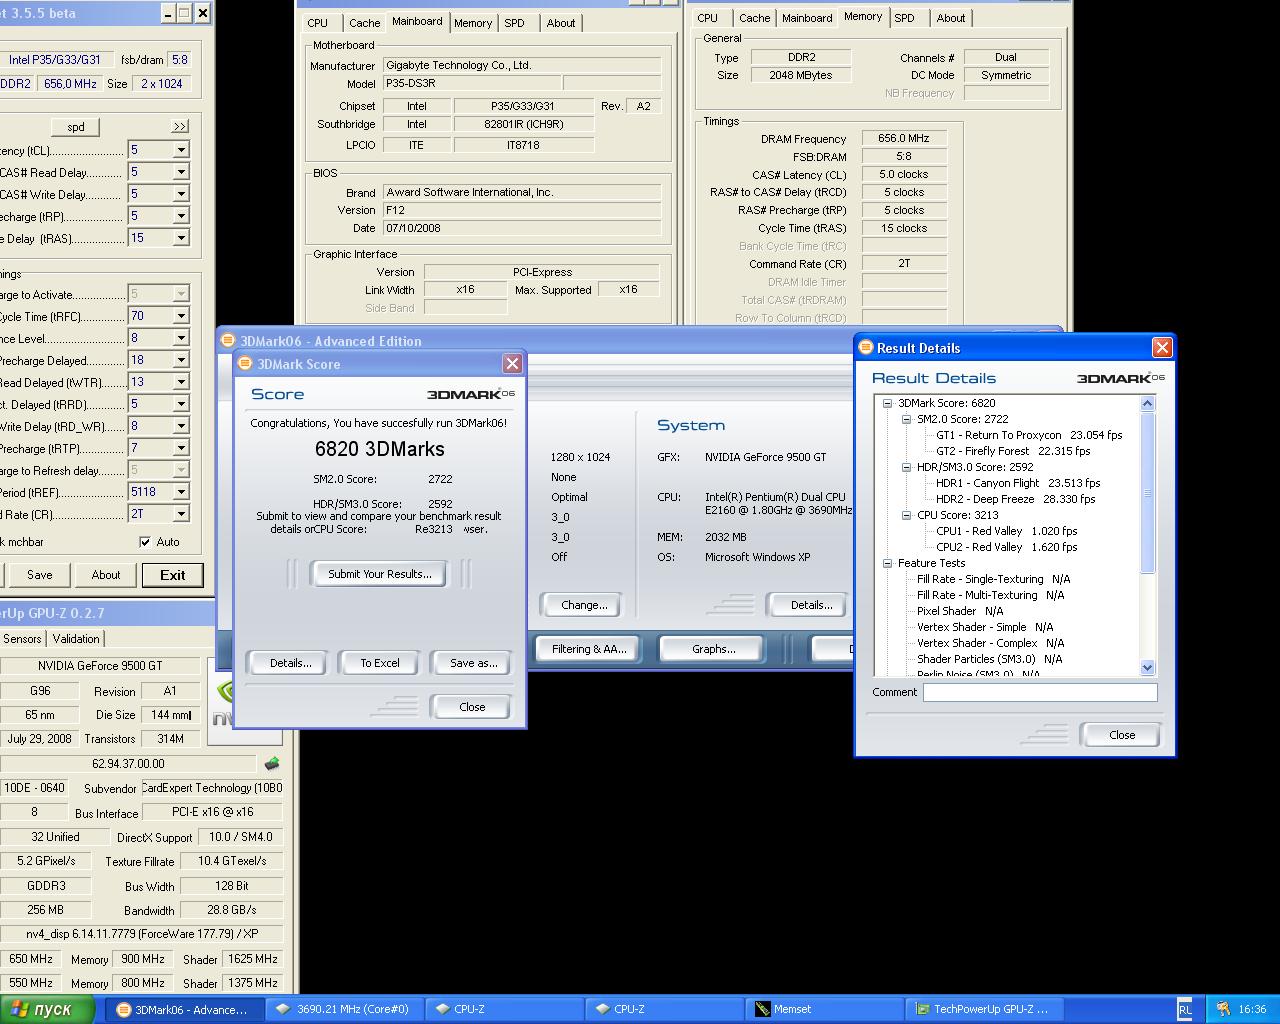Select GT1 - Return To Proxycon row
This screenshot has height=1024, width=1280.
point(1029,435)
